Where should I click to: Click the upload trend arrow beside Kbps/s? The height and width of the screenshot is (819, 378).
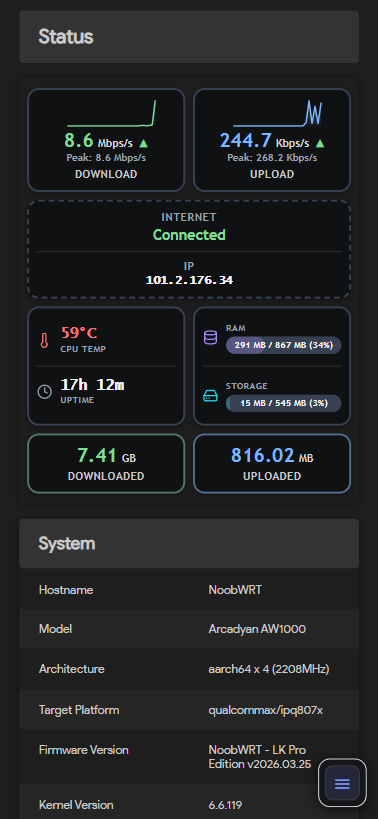pos(321,143)
